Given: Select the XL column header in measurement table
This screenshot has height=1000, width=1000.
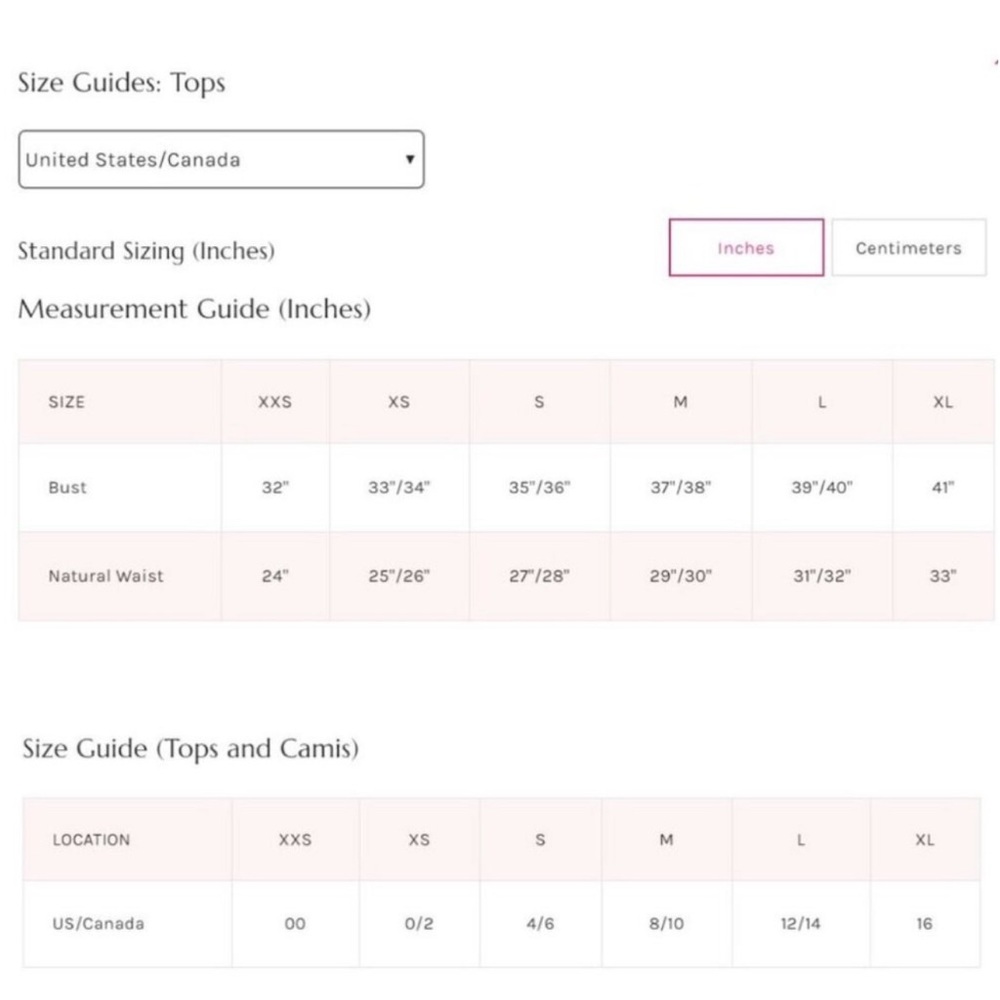Looking at the screenshot, I should click(943, 402).
